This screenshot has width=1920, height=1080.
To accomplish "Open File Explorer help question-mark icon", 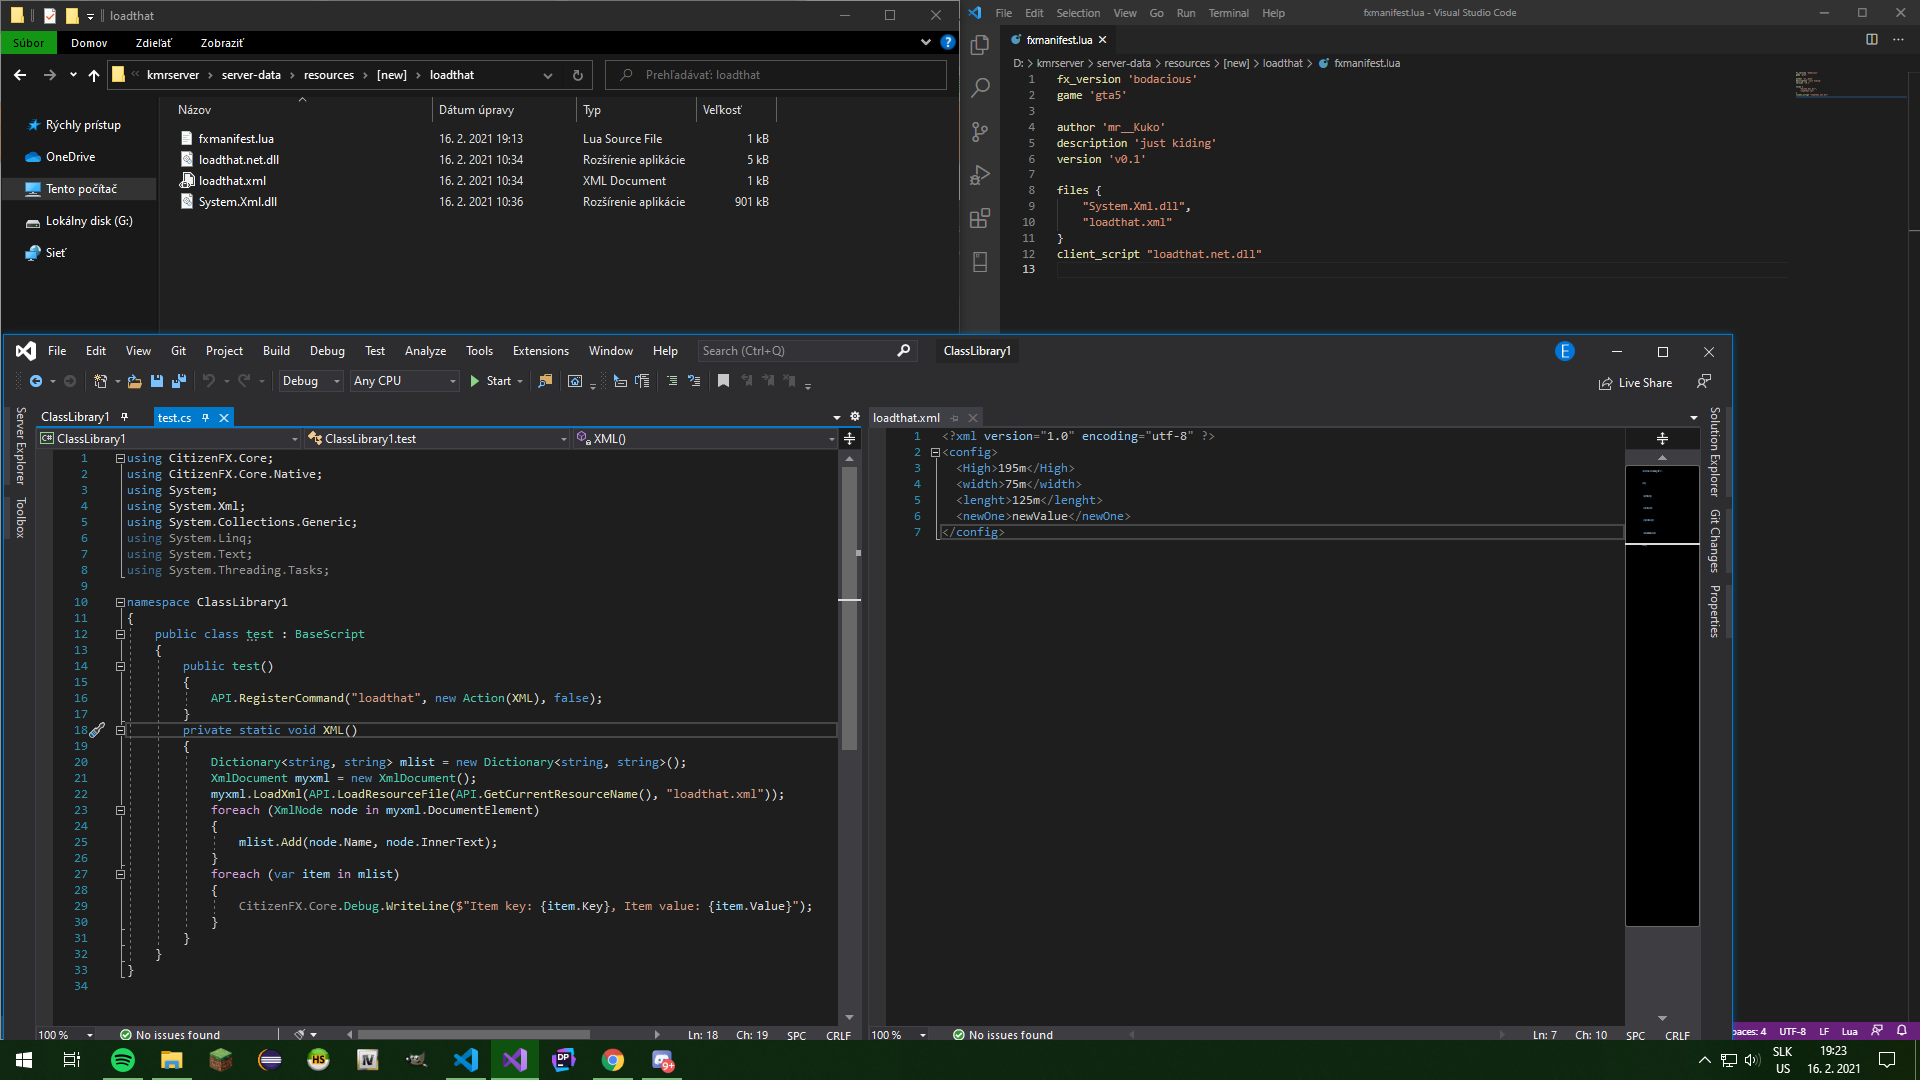I will [947, 43].
